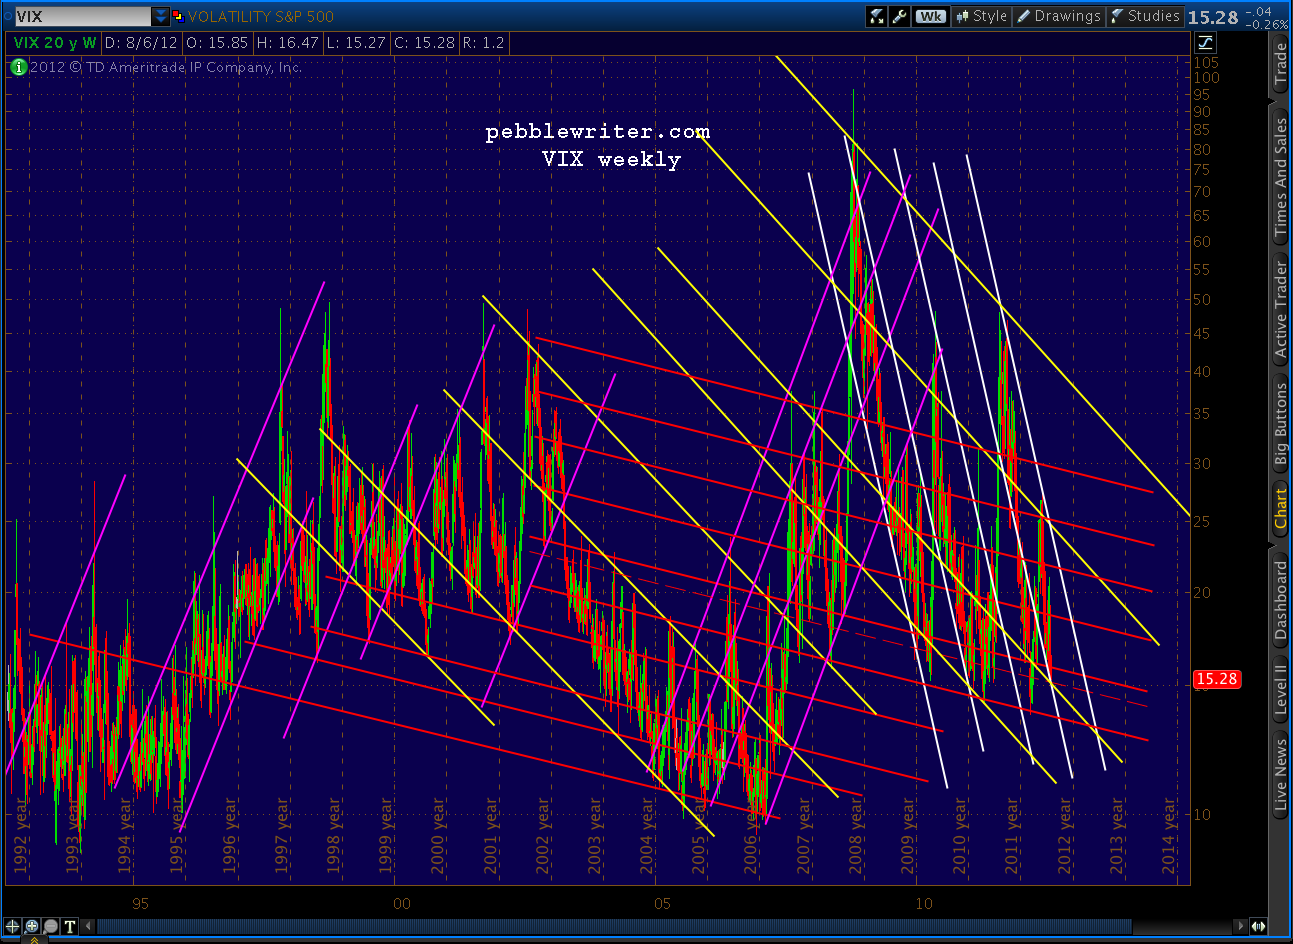
Task: Click the zoom in magnifier
Action: tap(31, 926)
